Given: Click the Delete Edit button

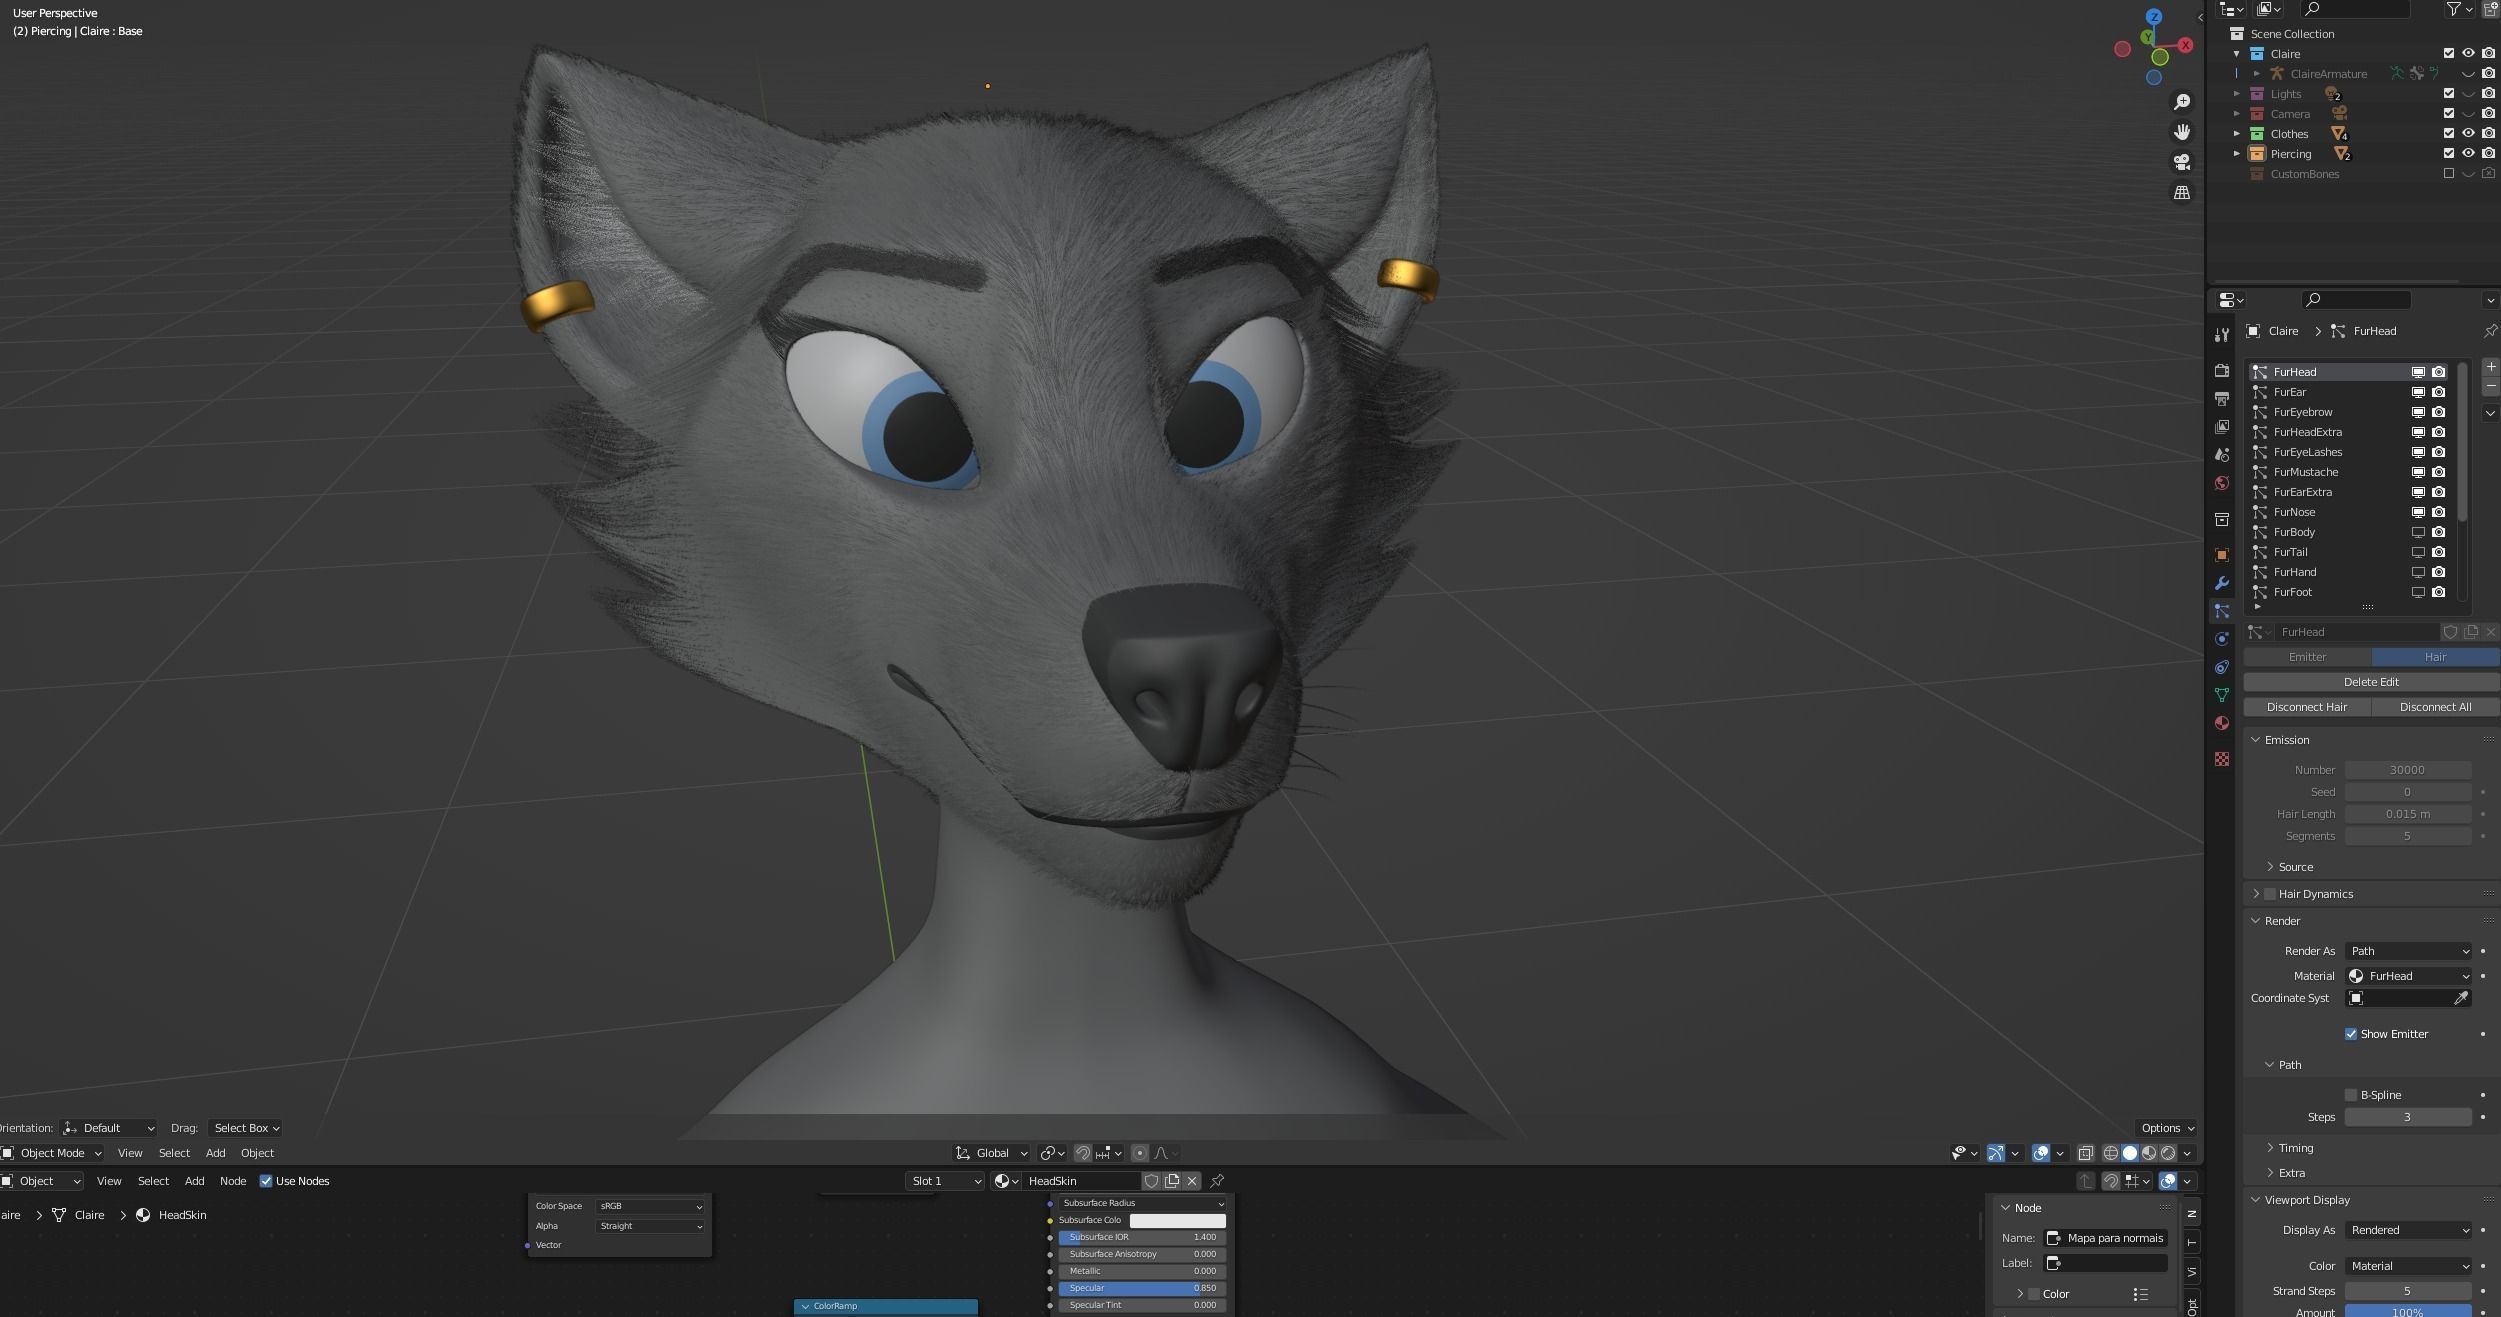Looking at the screenshot, I should [2371, 682].
